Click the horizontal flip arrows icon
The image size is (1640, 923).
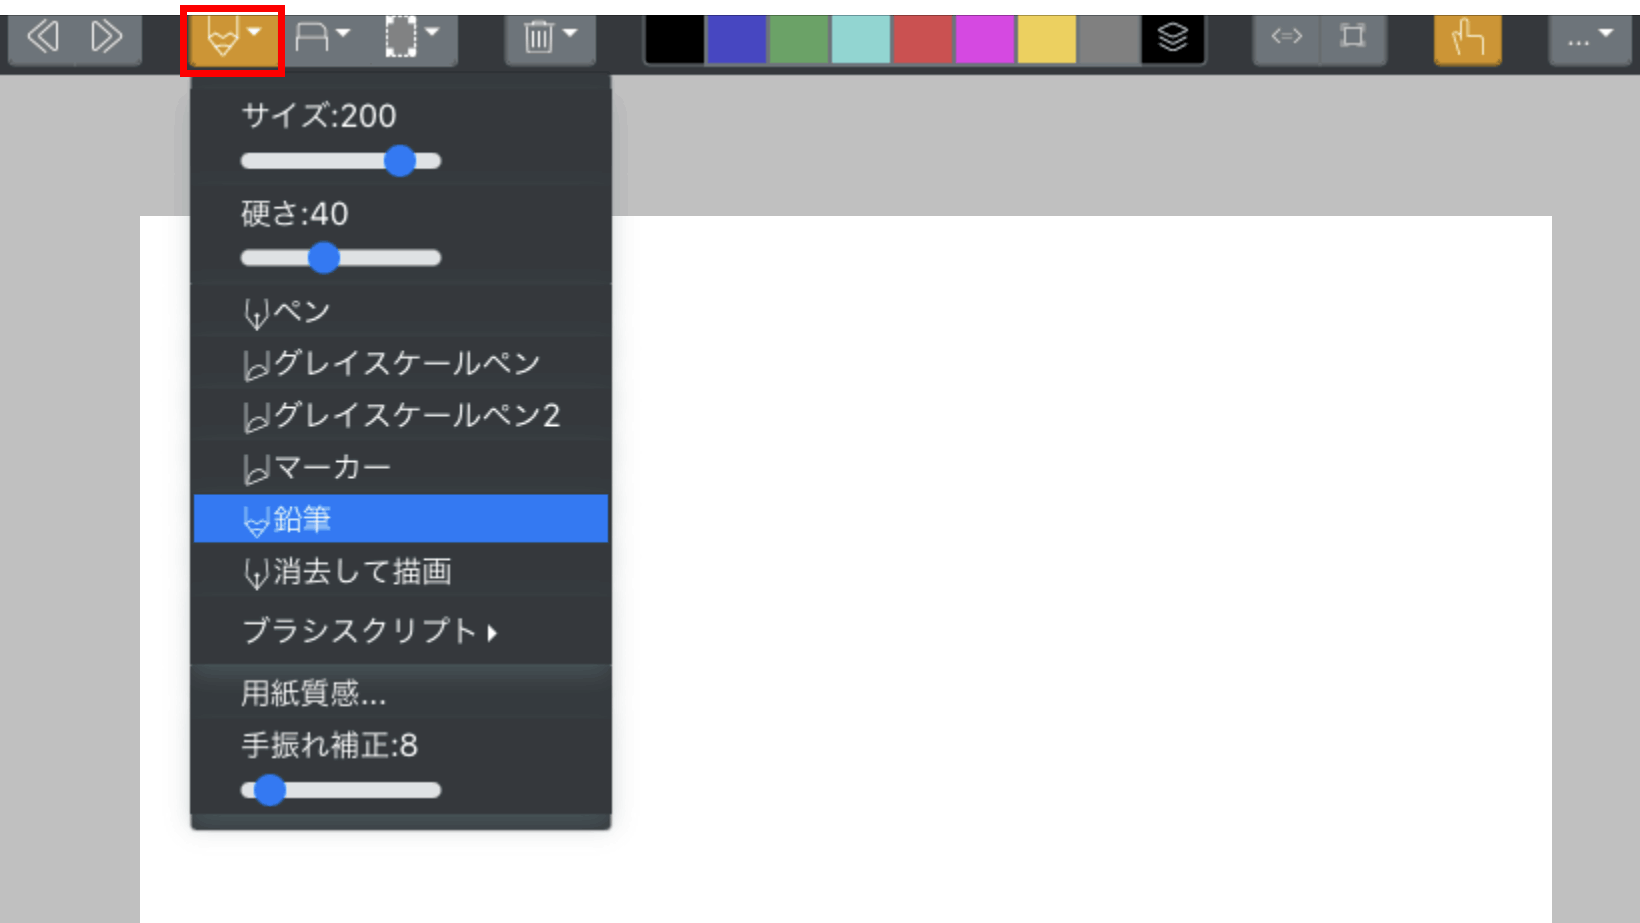pyautogui.click(x=1286, y=38)
